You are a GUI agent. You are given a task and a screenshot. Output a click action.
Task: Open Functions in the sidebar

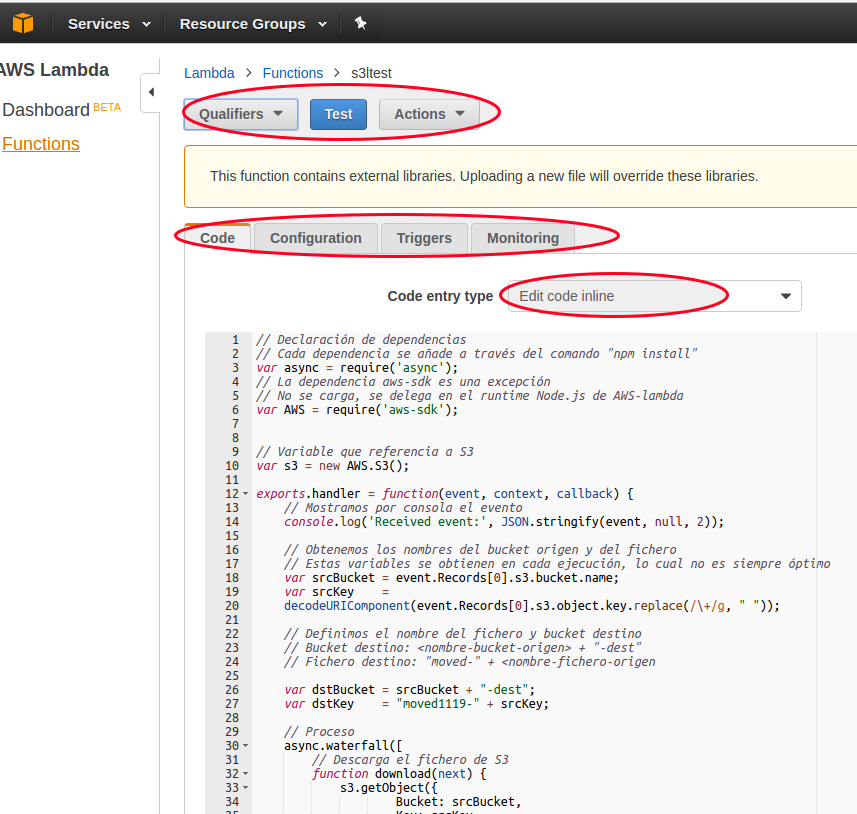(41, 144)
